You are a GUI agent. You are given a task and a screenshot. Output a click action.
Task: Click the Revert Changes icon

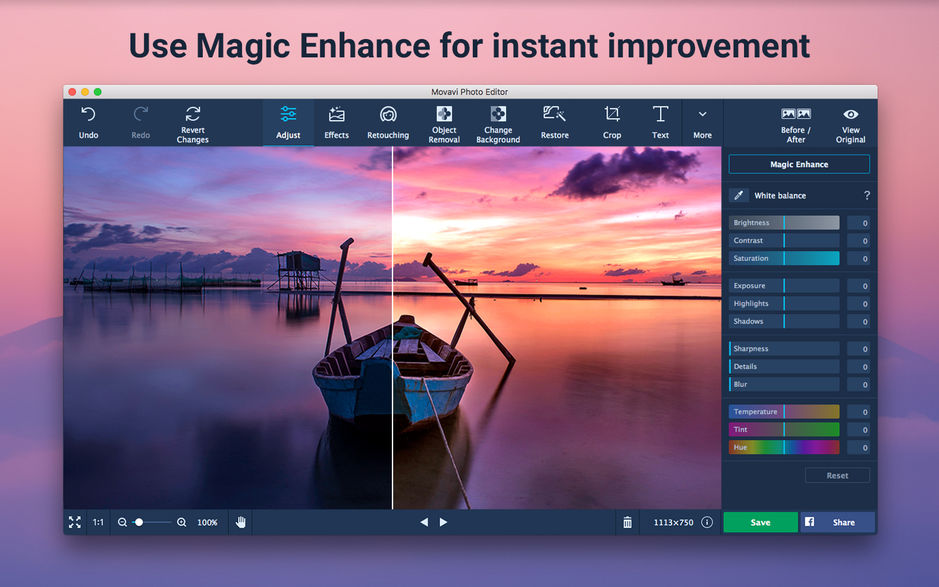(191, 115)
